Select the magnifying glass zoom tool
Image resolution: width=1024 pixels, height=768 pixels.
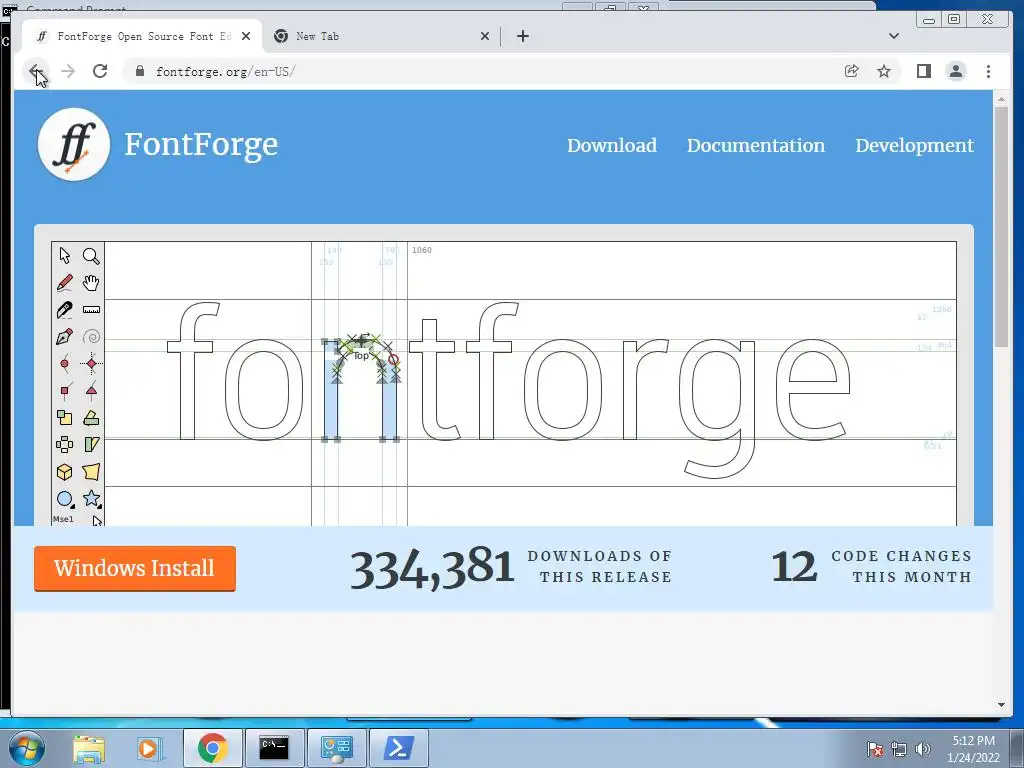coord(91,256)
